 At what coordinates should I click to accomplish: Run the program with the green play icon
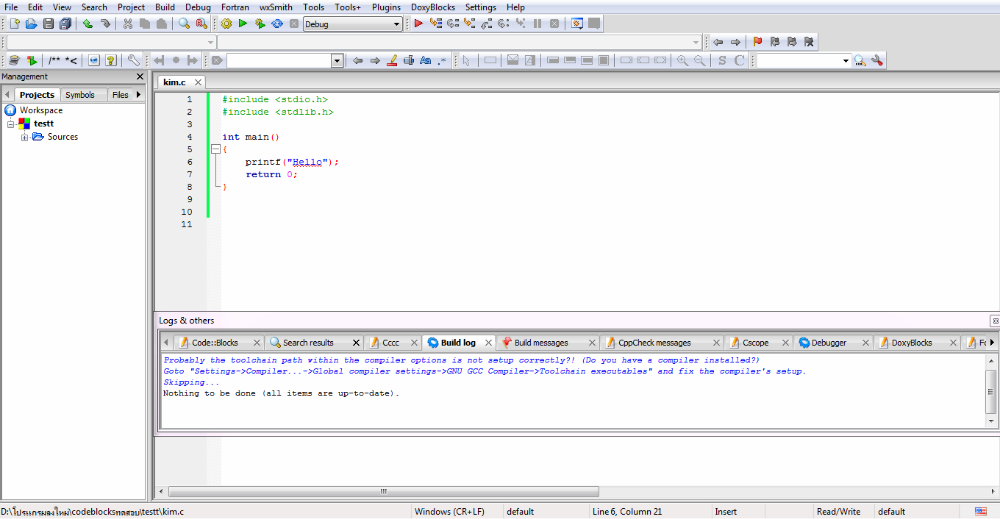(242, 24)
